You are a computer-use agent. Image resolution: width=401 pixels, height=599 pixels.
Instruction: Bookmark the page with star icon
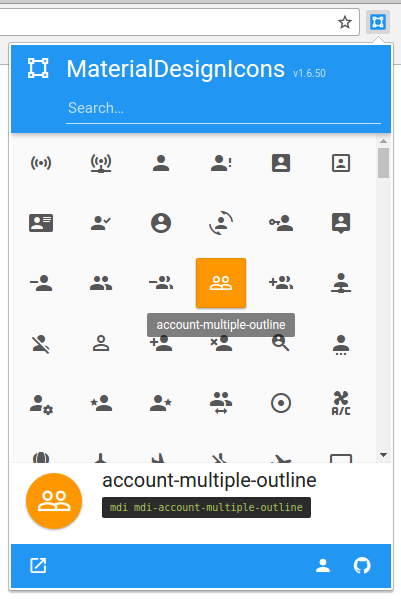pyautogui.click(x=345, y=23)
